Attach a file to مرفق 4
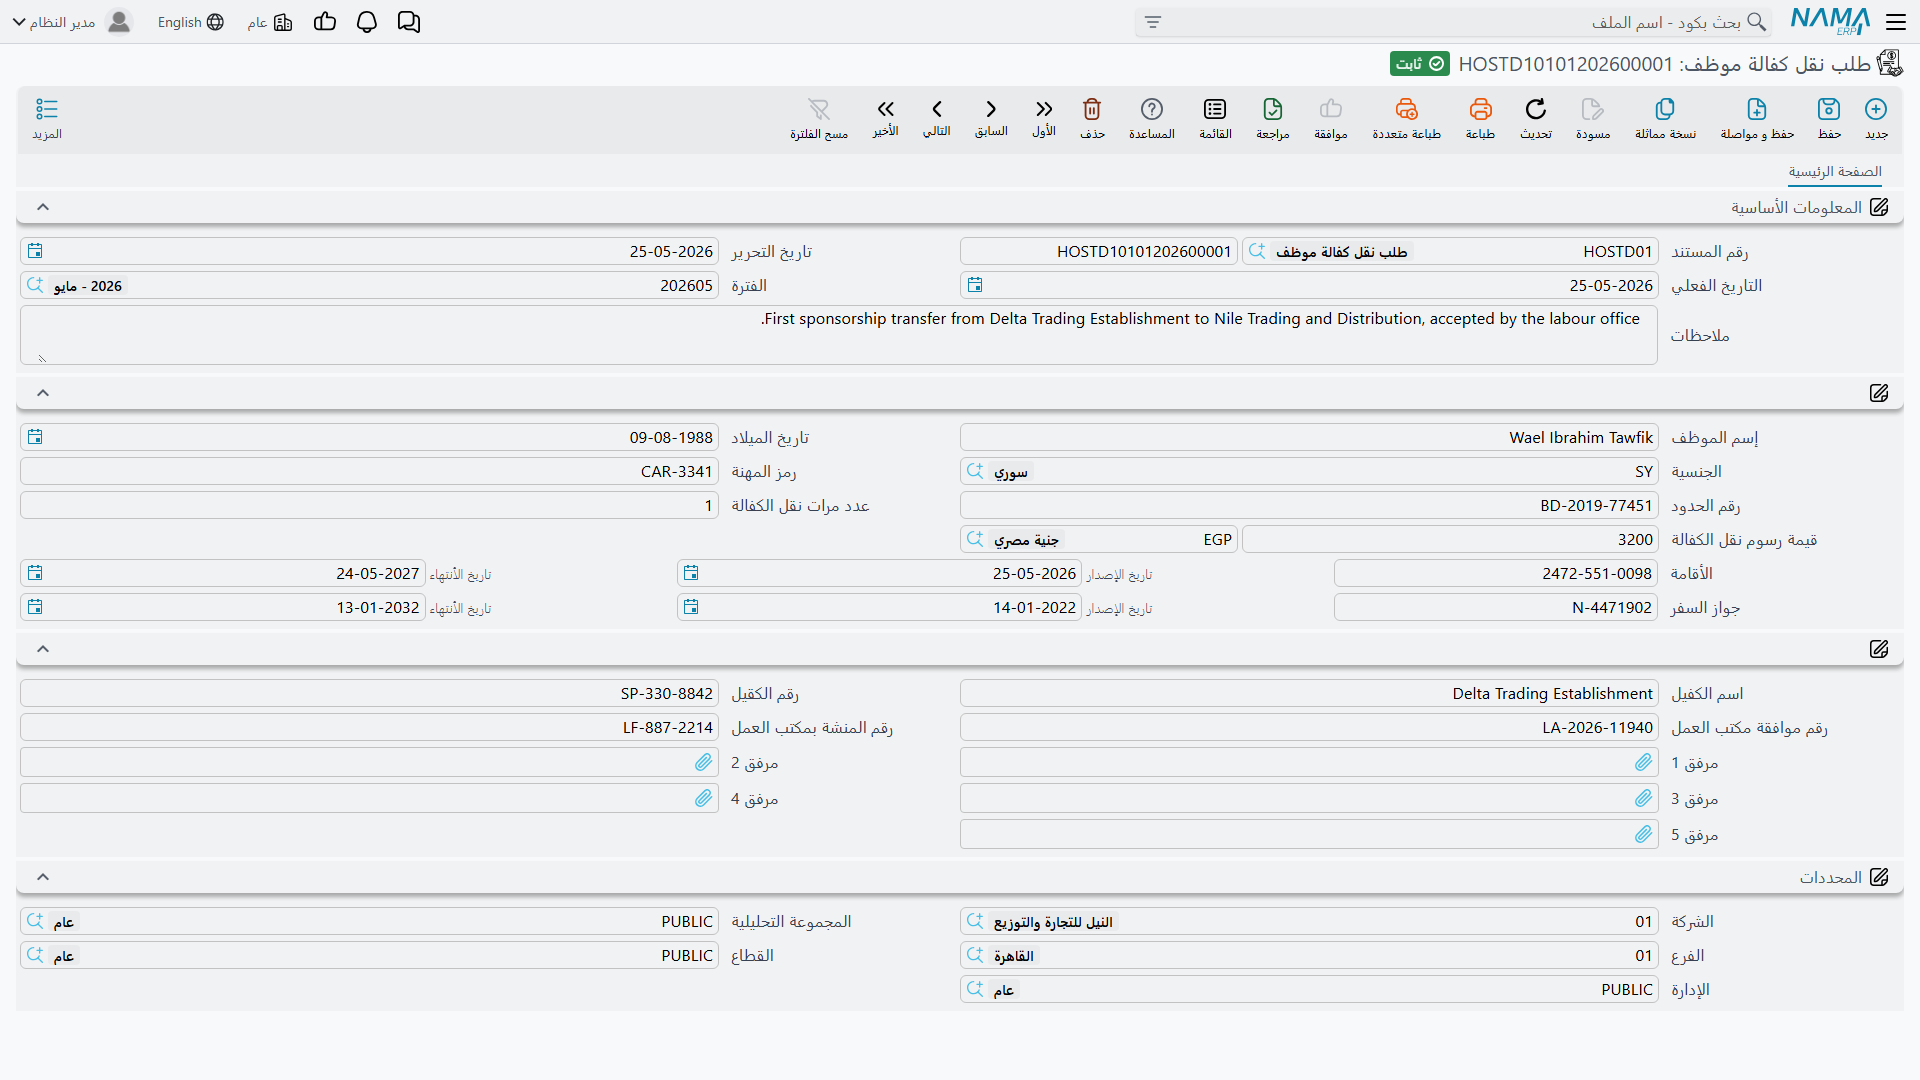Viewport: 1920px width, 1080px height. tap(704, 798)
